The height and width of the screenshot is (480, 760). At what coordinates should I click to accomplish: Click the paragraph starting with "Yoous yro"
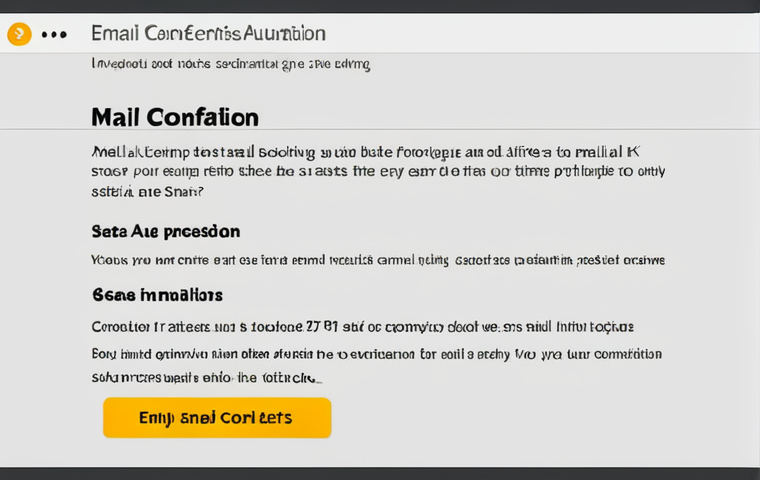click(x=378, y=260)
